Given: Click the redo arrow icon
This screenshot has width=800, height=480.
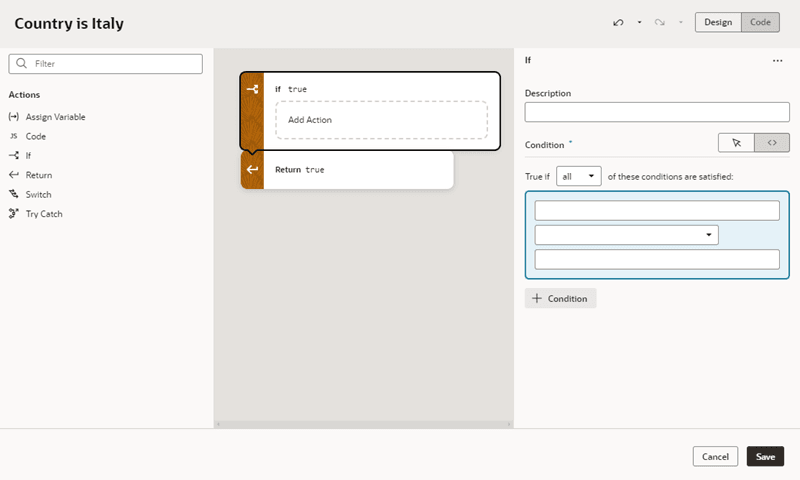Looking at the screenshot, I should pos(660,22).
